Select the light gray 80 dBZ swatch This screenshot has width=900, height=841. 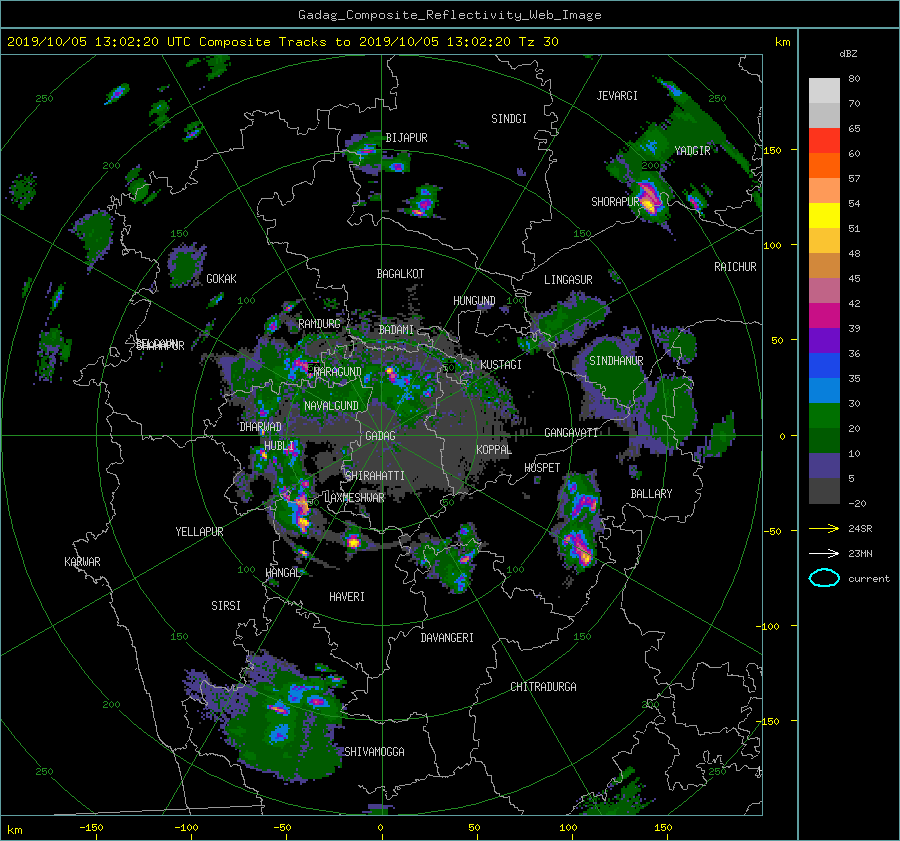coord(824,90)
